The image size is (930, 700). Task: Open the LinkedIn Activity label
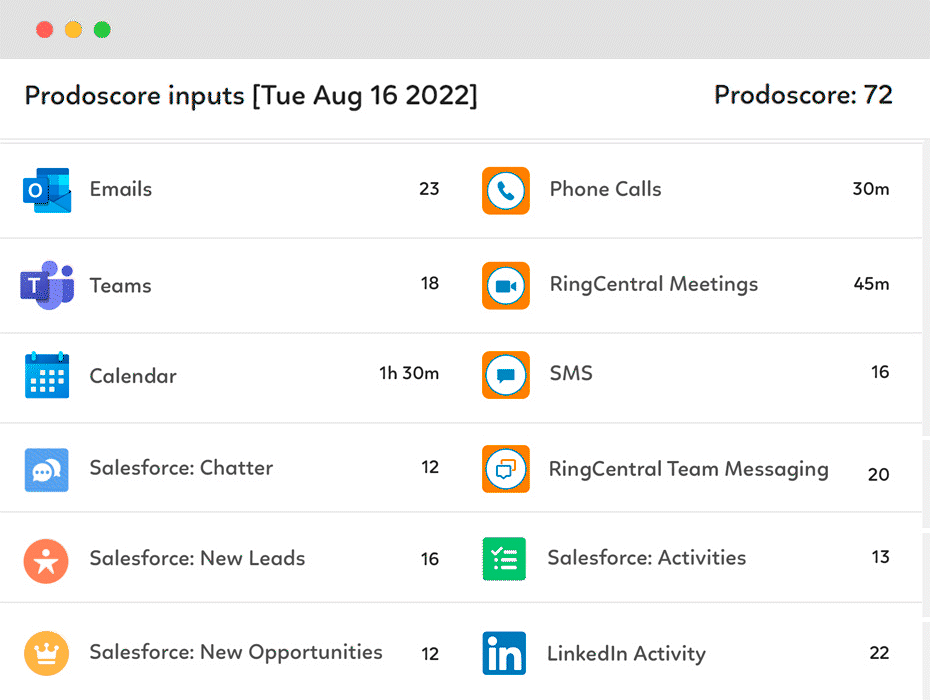tap(626, 654)
